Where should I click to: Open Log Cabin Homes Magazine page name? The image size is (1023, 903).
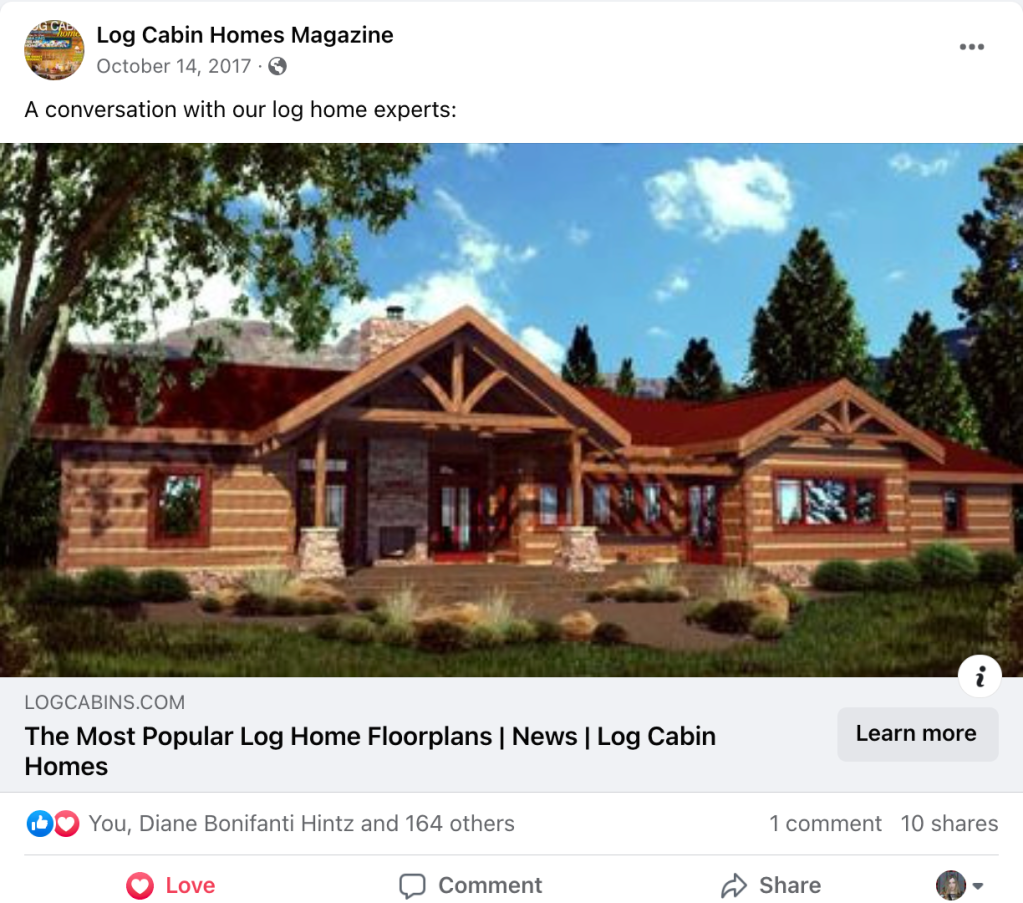[x=245, y=35]
